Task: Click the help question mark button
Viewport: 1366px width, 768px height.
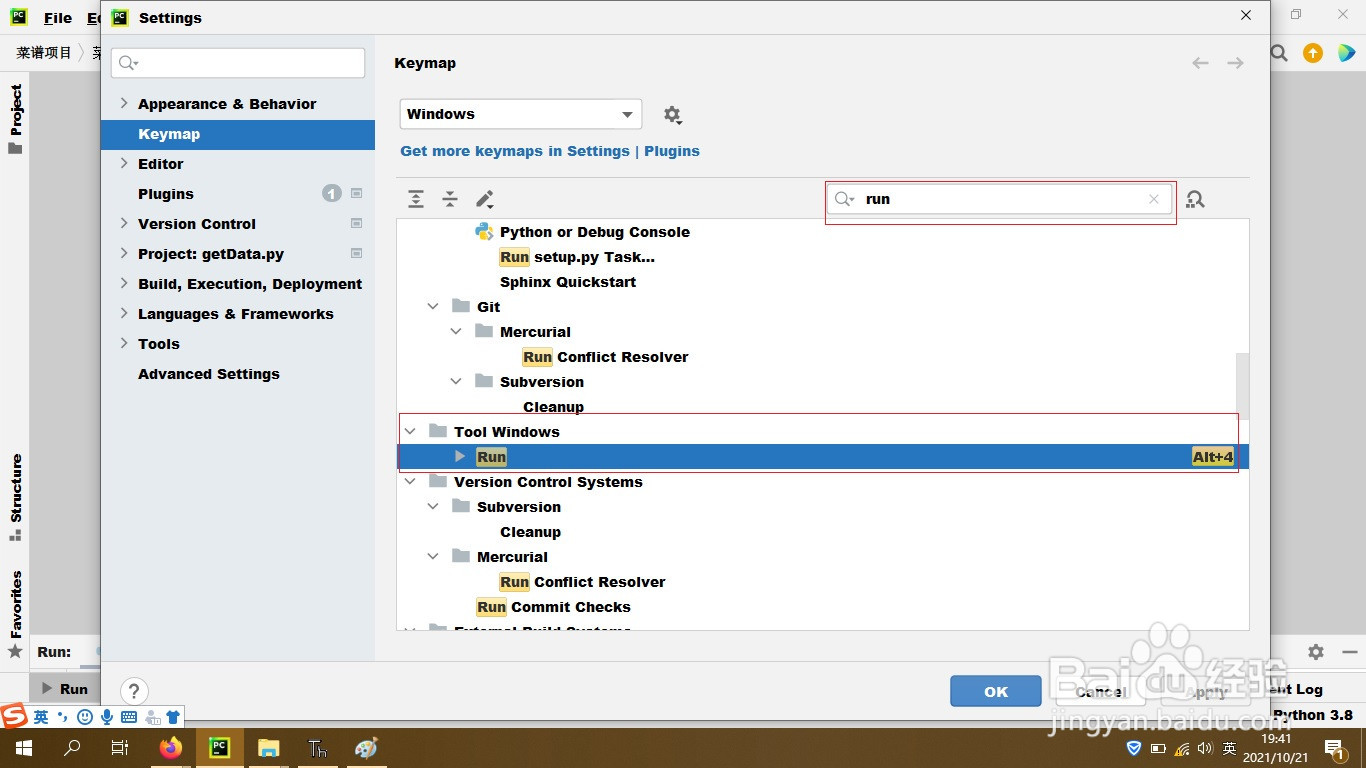Action: (x=134, y=691)
